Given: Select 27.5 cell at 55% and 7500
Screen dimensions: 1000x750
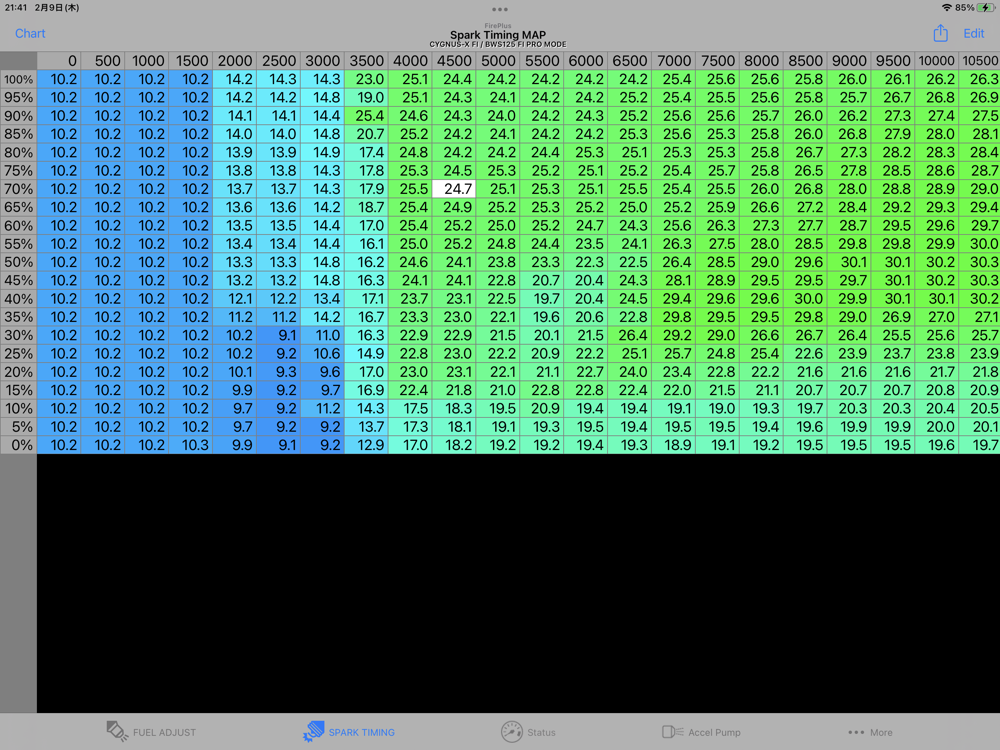Looking at the screenshot, I should (x=717, y=244).
